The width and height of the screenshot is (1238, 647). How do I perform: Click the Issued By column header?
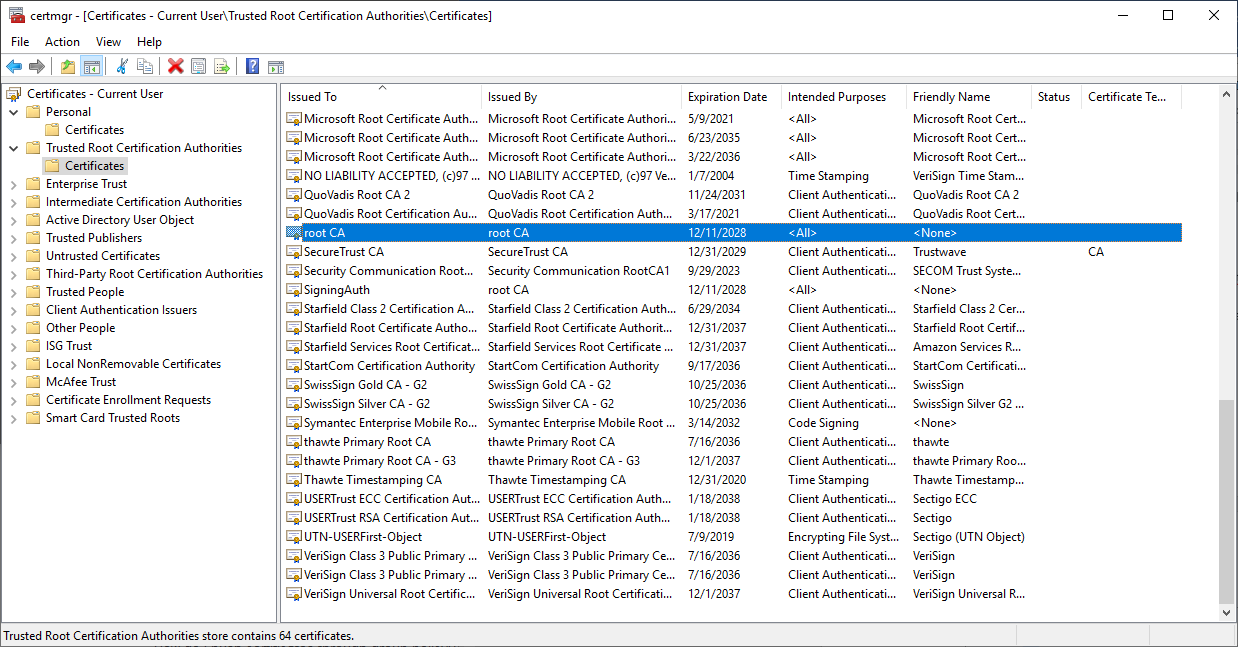(512, 97)
